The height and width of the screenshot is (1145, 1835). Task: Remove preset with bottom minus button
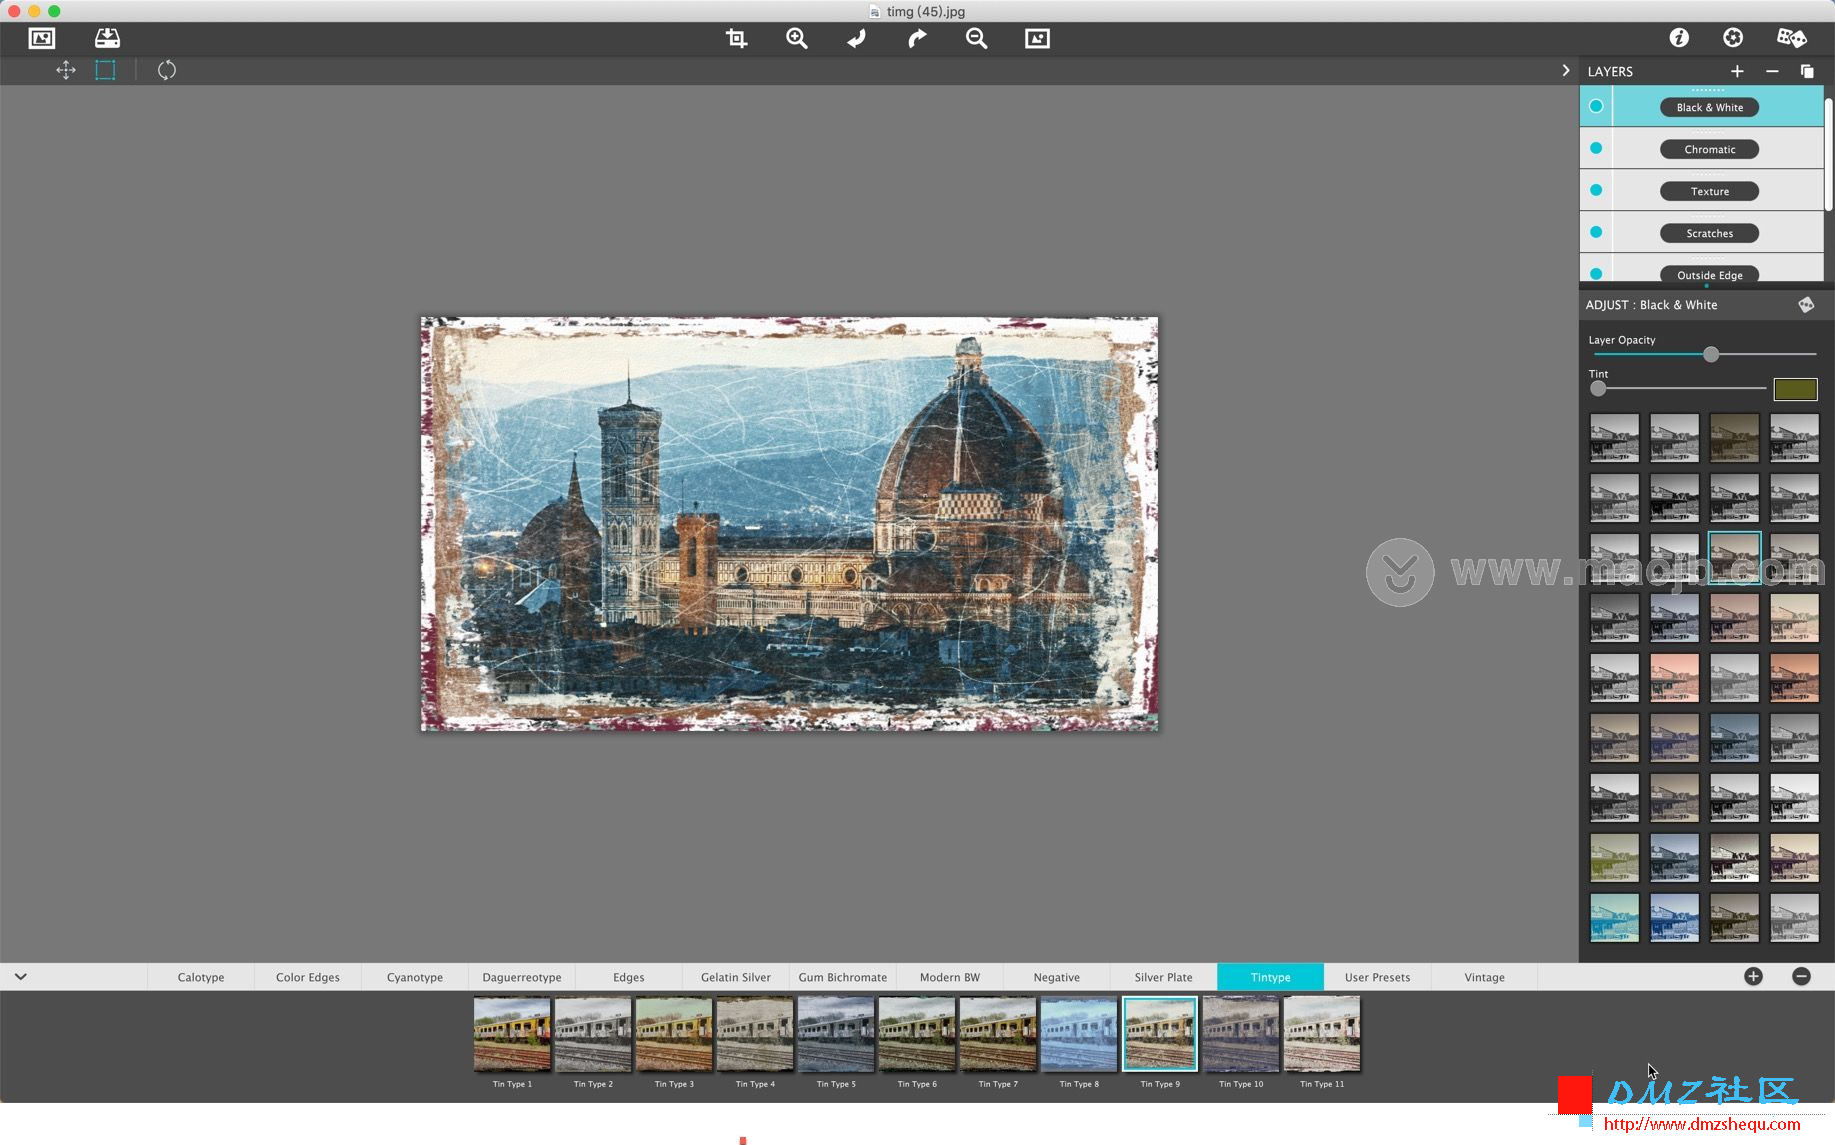(x=1801, y=977)
